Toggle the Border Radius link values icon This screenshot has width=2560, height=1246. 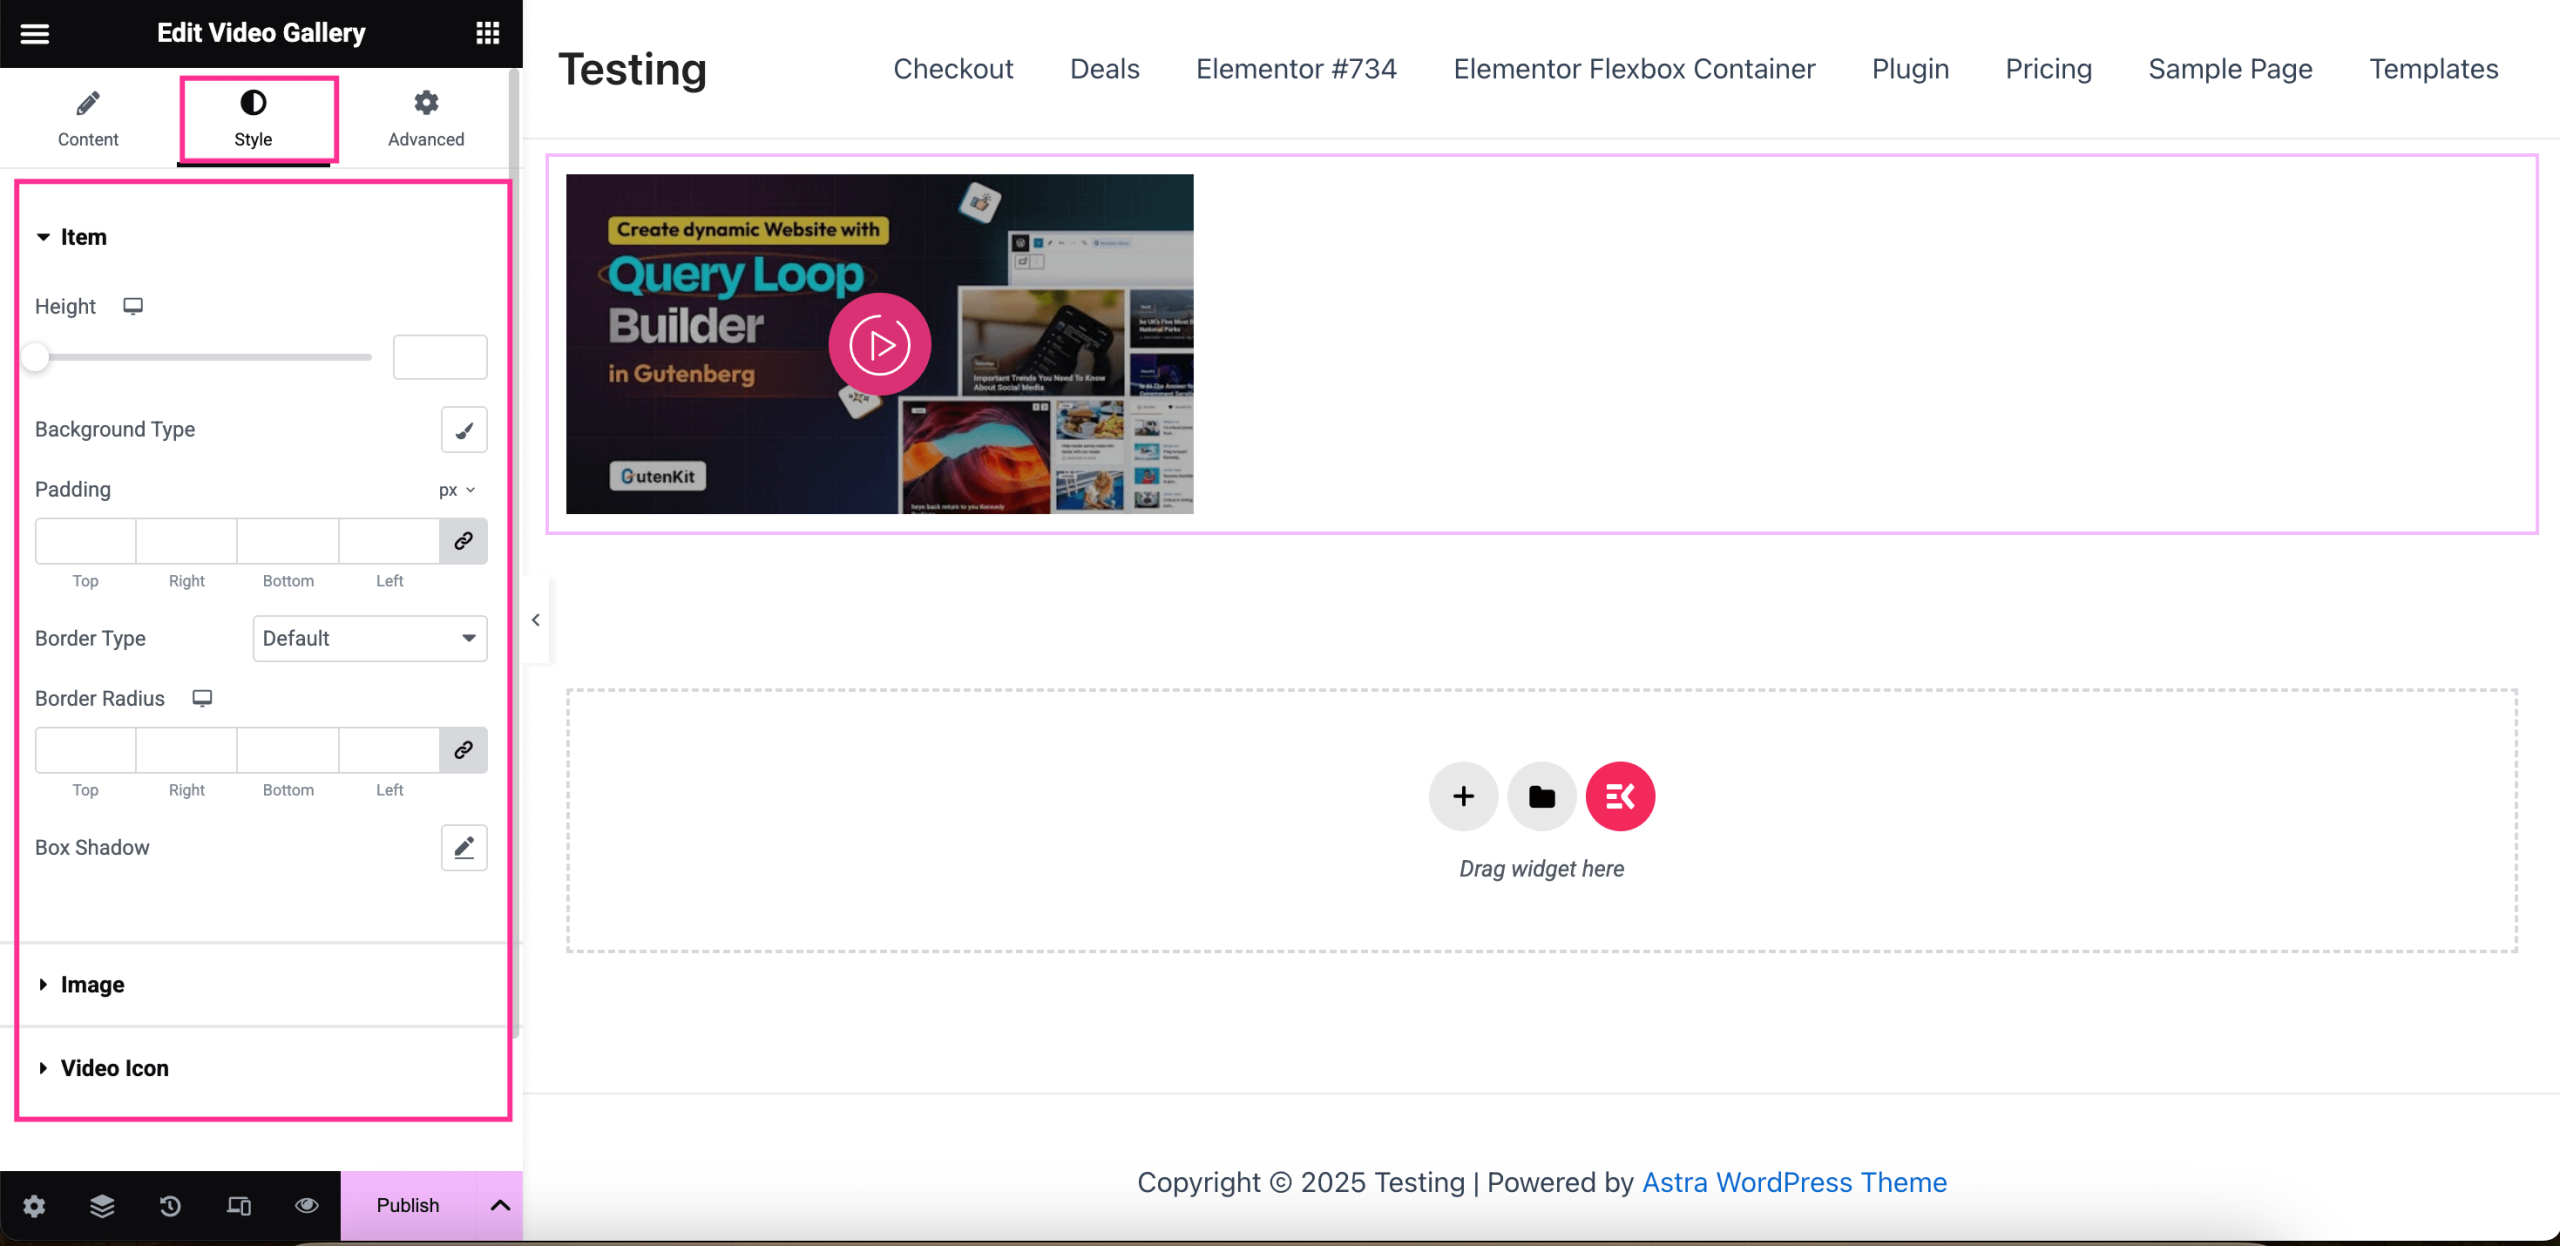click(463, 750)
